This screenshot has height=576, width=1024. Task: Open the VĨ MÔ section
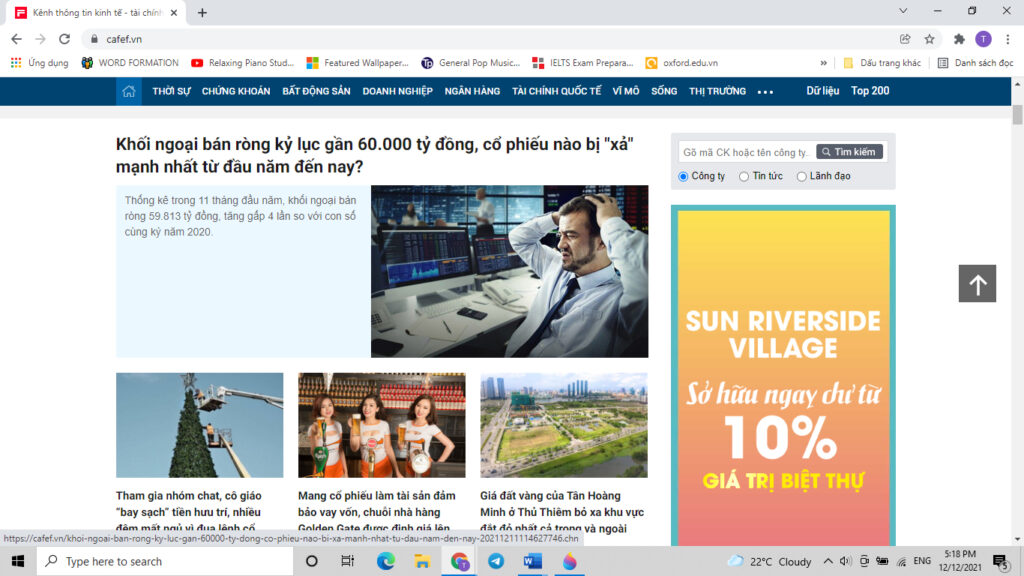coord(626,91)
